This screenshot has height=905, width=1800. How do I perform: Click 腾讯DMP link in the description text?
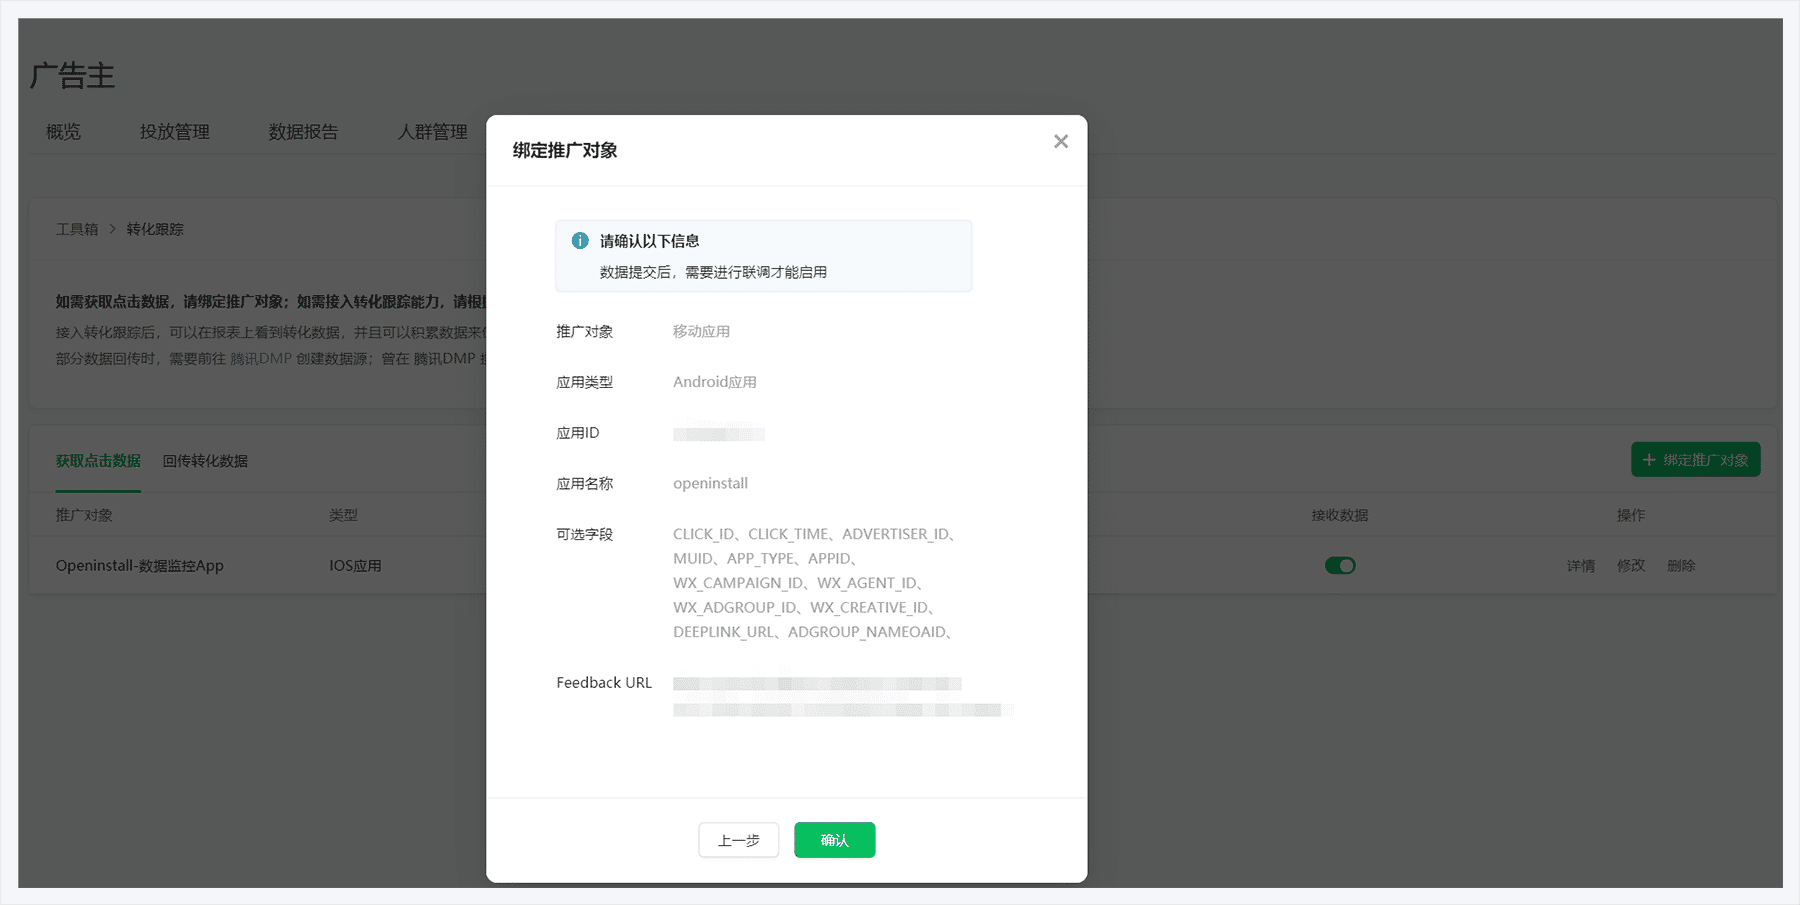pos(261,358)
